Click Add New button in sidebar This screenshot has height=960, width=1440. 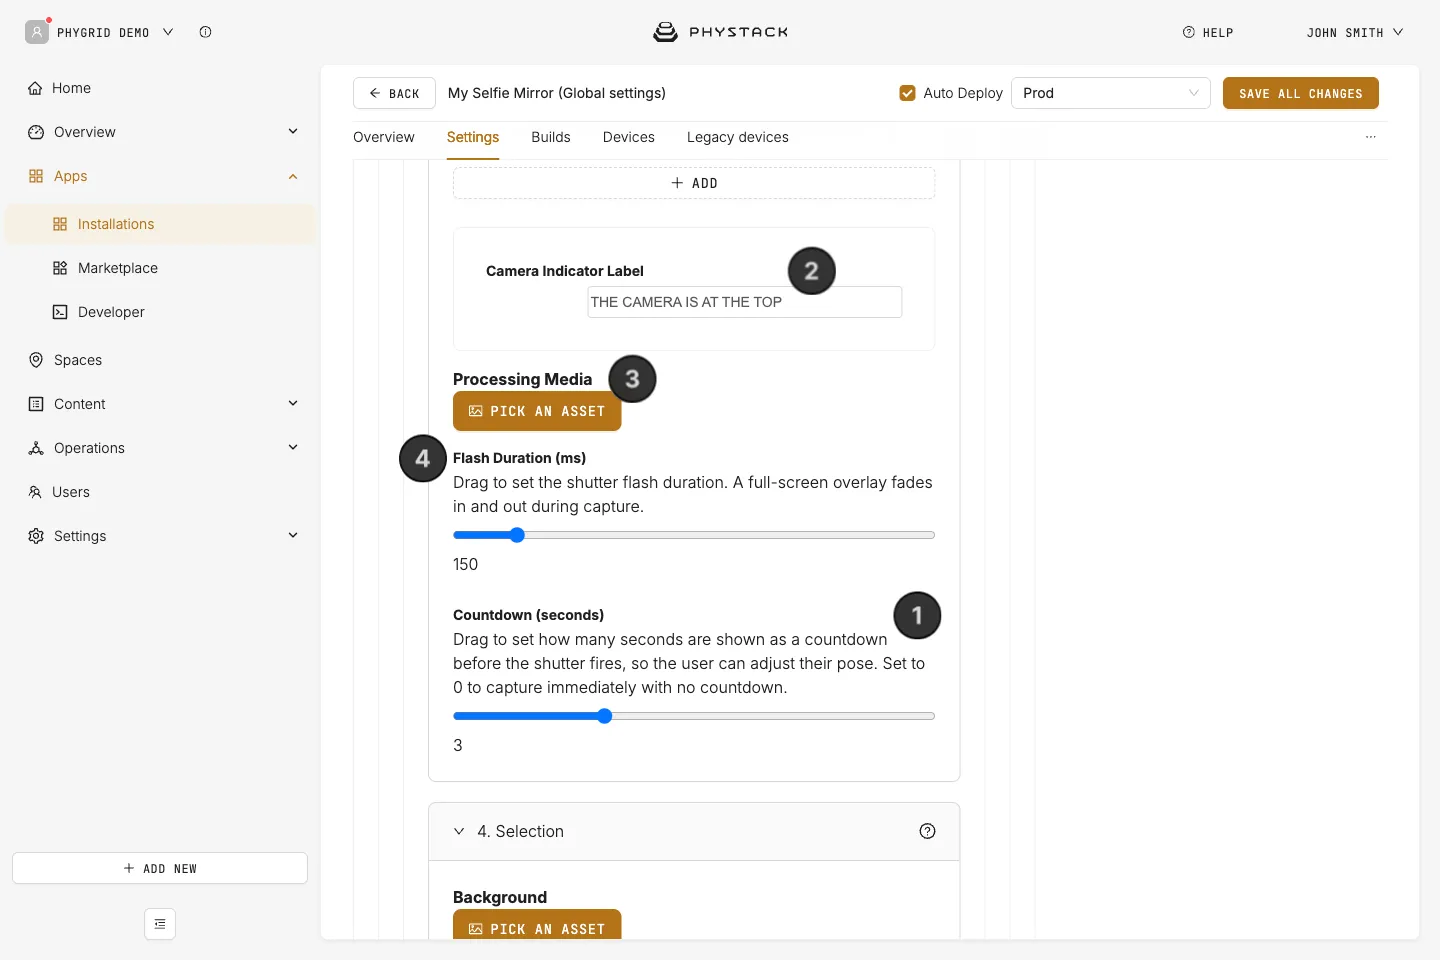[x=160, y=868]
